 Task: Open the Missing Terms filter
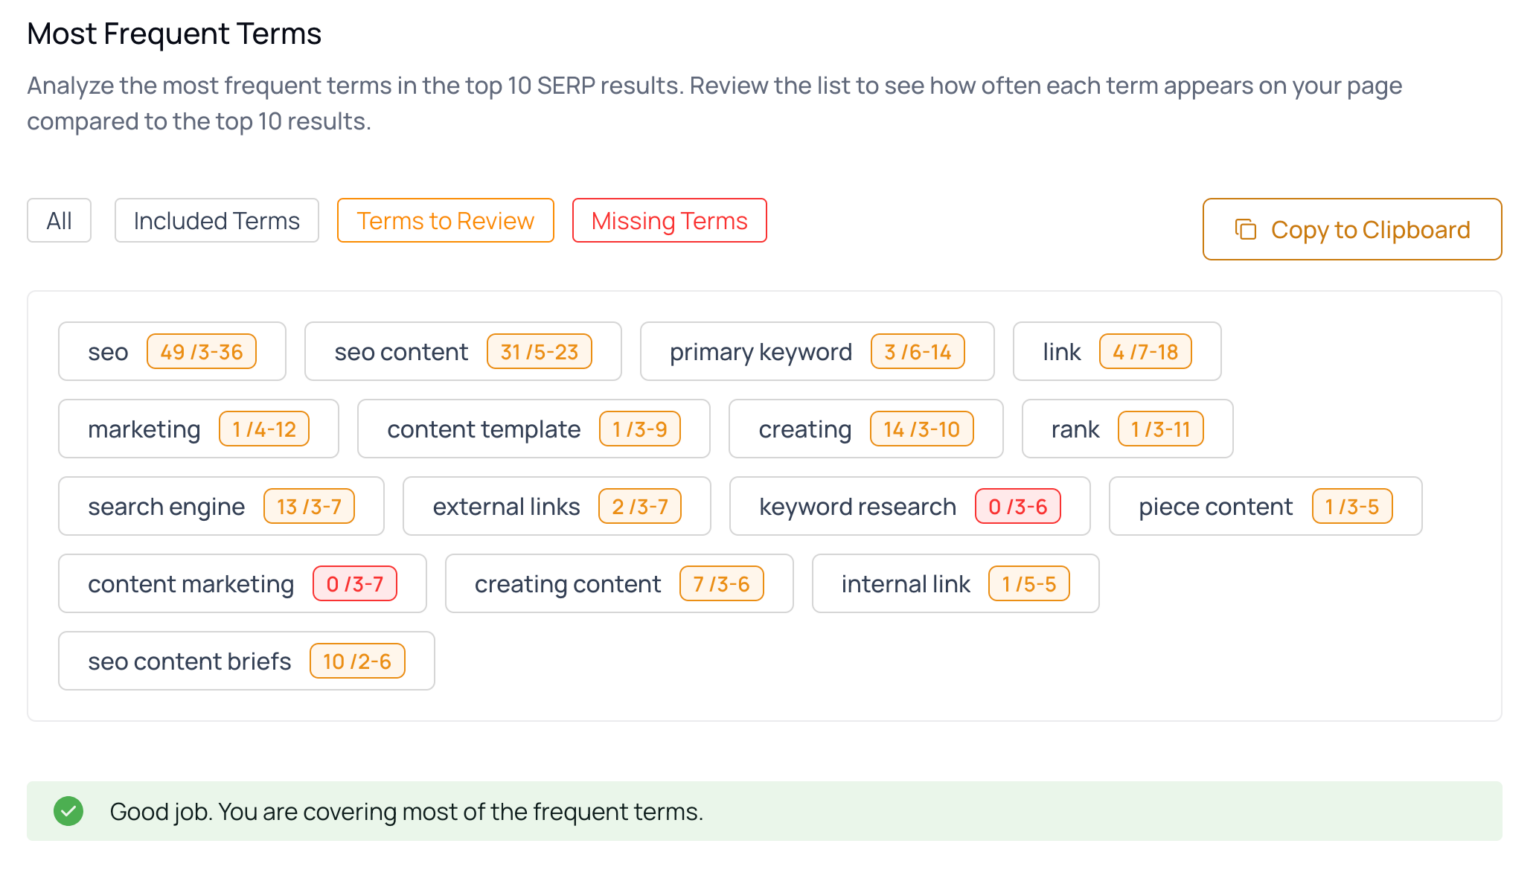tap(669, 220)
